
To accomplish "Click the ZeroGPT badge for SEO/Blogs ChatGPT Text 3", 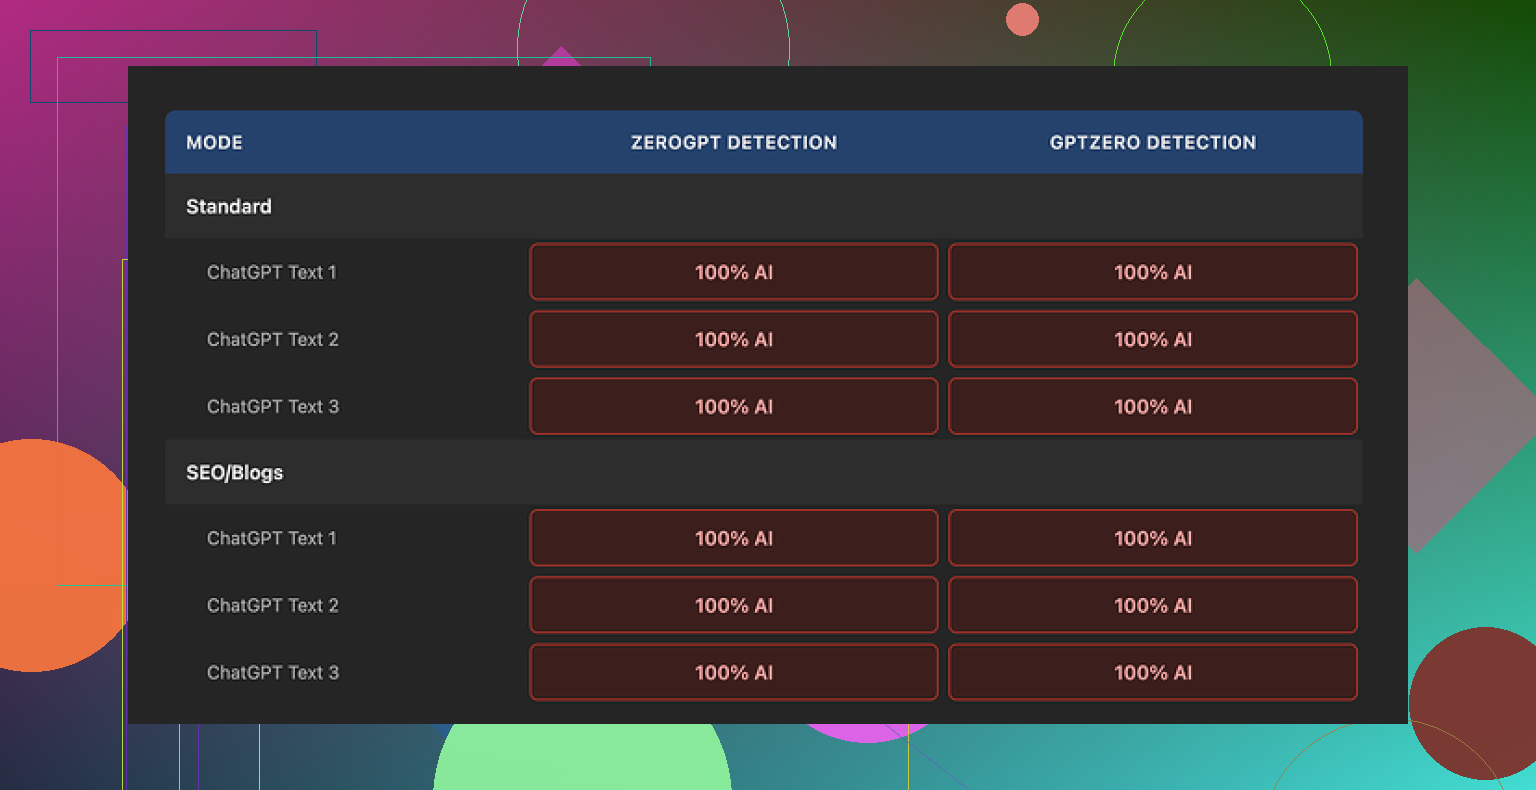I will [x=733, y=672].
